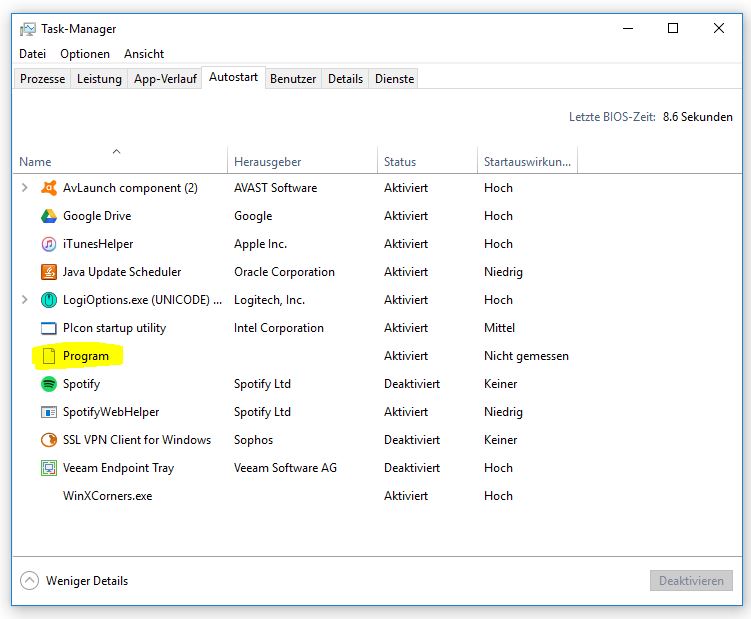The height and width of the screenshot is (619, 751).
Task: Expand the LogiOptions.exe group
Action: click(x=25, y=300)
